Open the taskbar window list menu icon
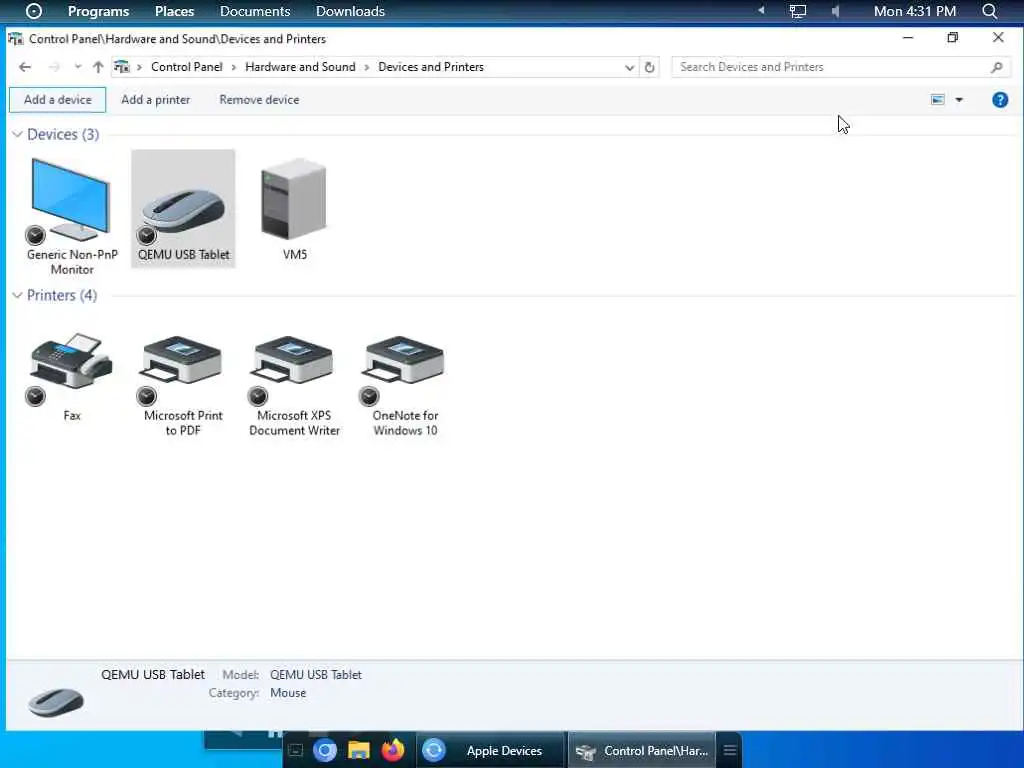This screenshot has height=768, width=1024. (730, 750)
